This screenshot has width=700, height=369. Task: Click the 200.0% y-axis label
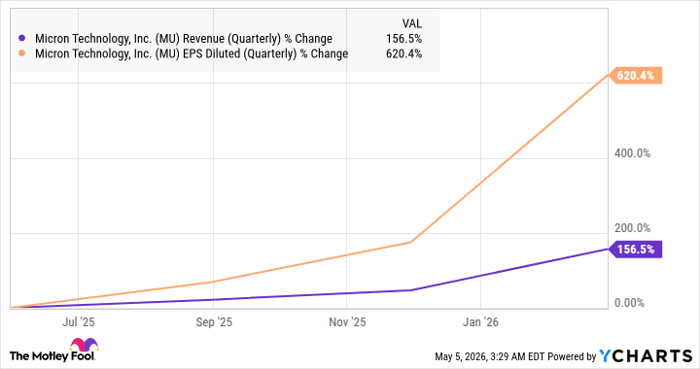point(632,228)
